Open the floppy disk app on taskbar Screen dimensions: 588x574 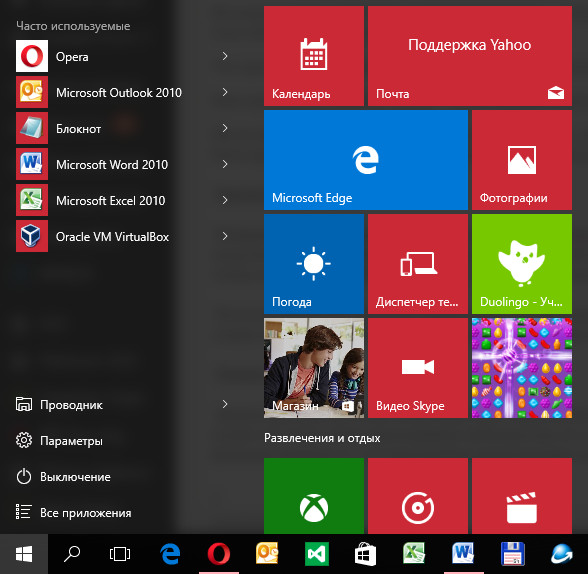tap(513, 554)
